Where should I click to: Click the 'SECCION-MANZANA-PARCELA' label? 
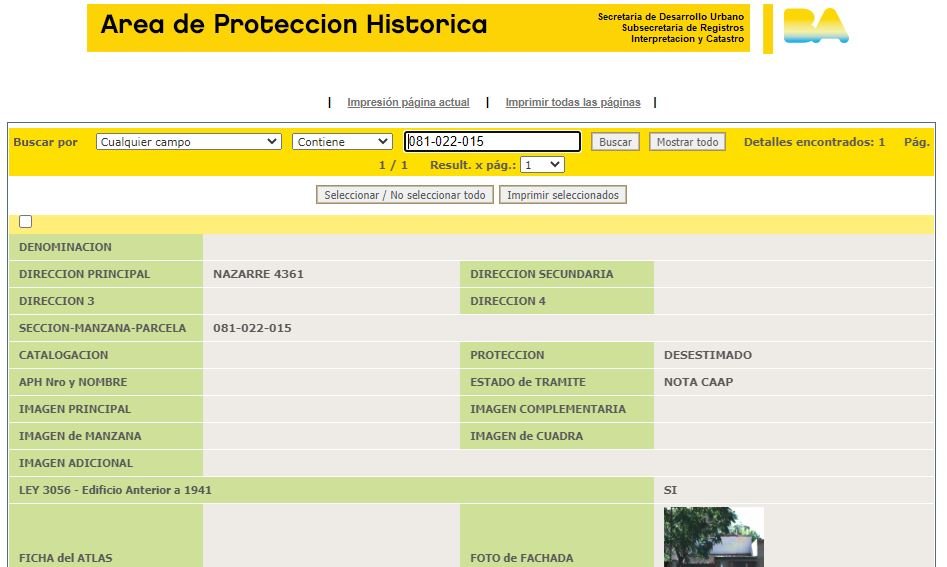pyautogui.click(x=103, y=328)
